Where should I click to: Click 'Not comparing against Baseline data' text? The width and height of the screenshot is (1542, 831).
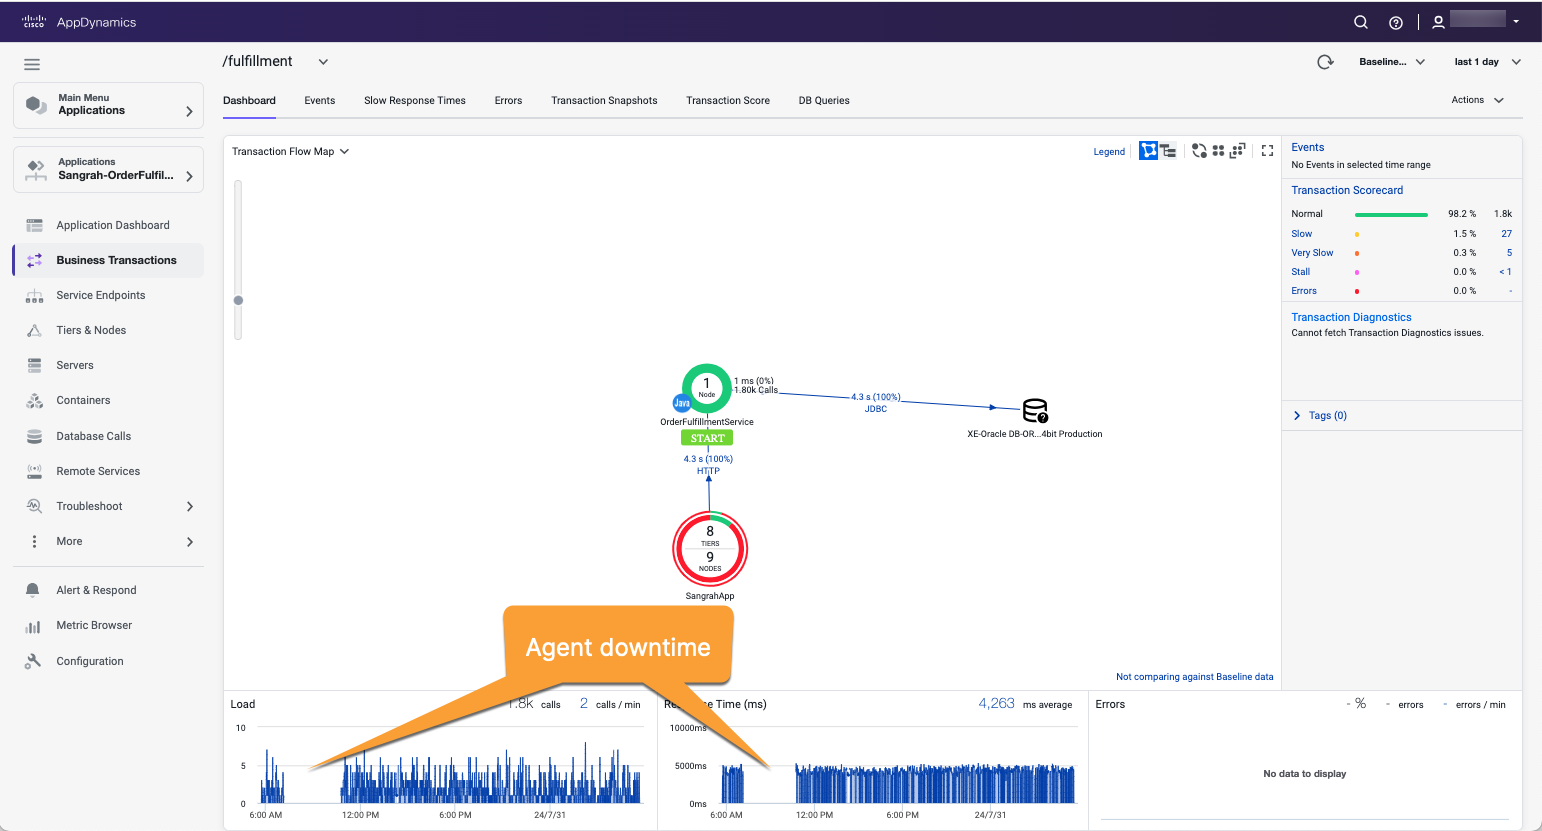point(1194,677)
